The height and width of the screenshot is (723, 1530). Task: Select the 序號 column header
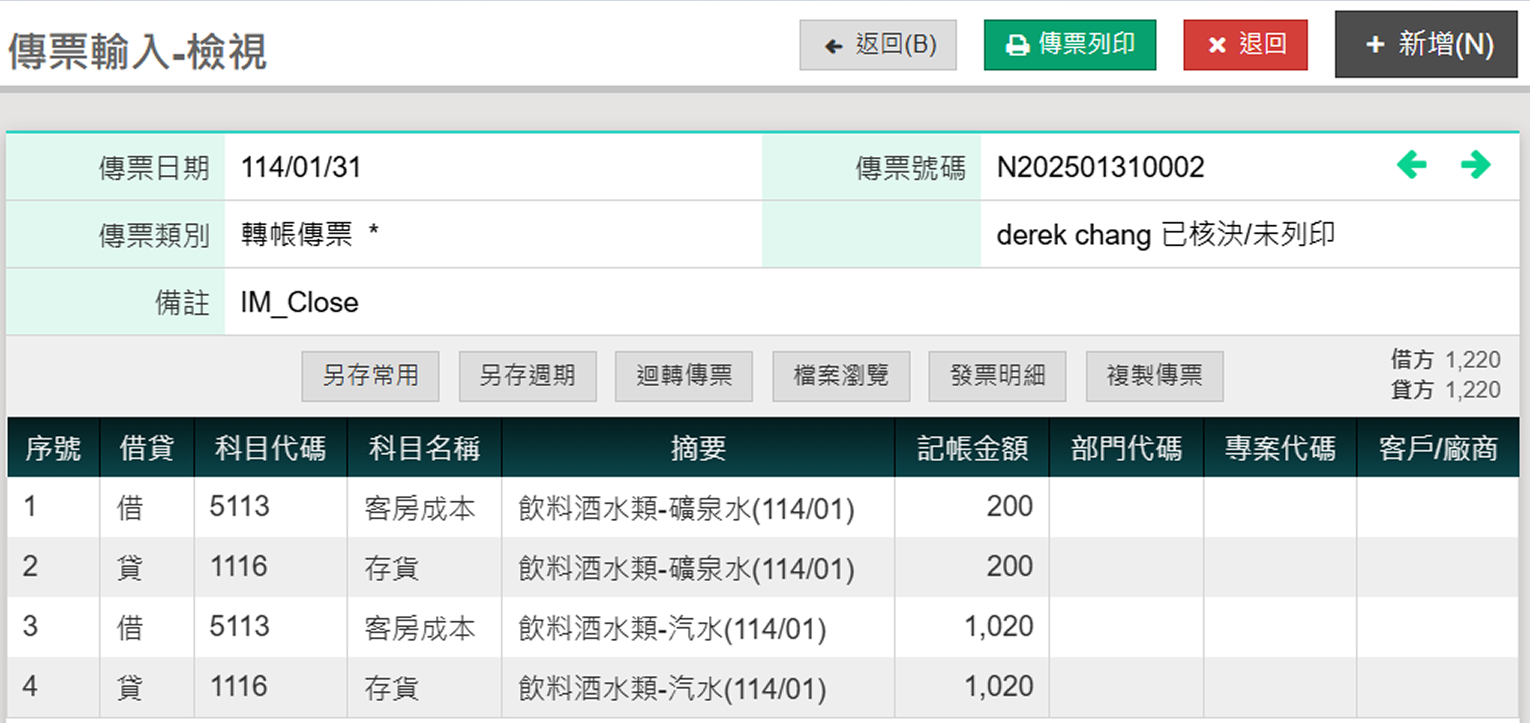(x=53, y=448)
